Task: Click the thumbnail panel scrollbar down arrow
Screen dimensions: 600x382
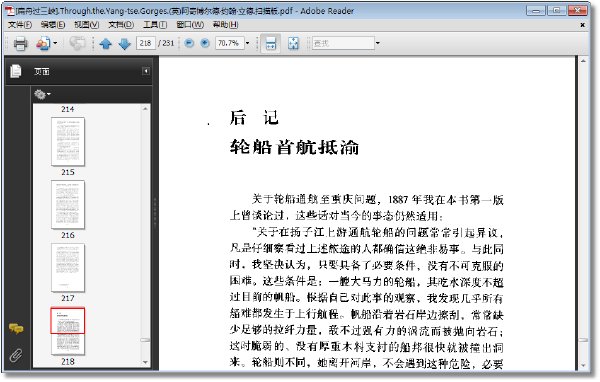Action: (x=145, y=362)
